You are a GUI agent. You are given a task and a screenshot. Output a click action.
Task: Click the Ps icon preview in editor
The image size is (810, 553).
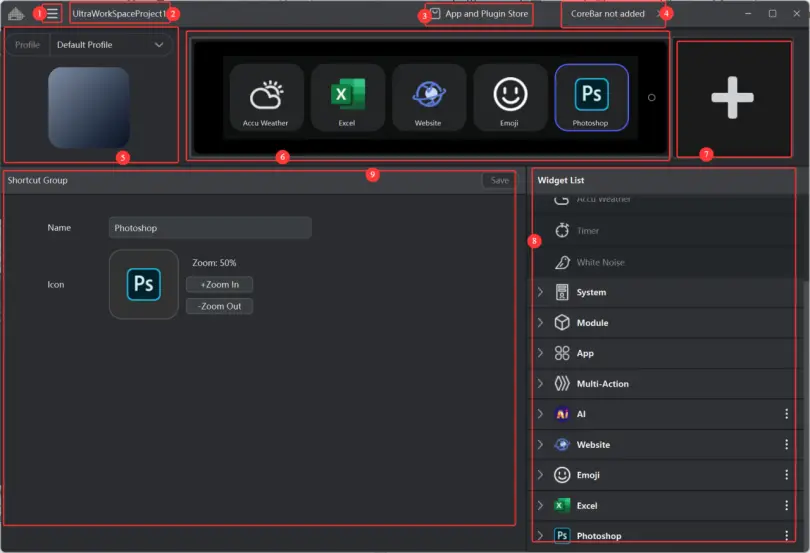tap(144, 284)
